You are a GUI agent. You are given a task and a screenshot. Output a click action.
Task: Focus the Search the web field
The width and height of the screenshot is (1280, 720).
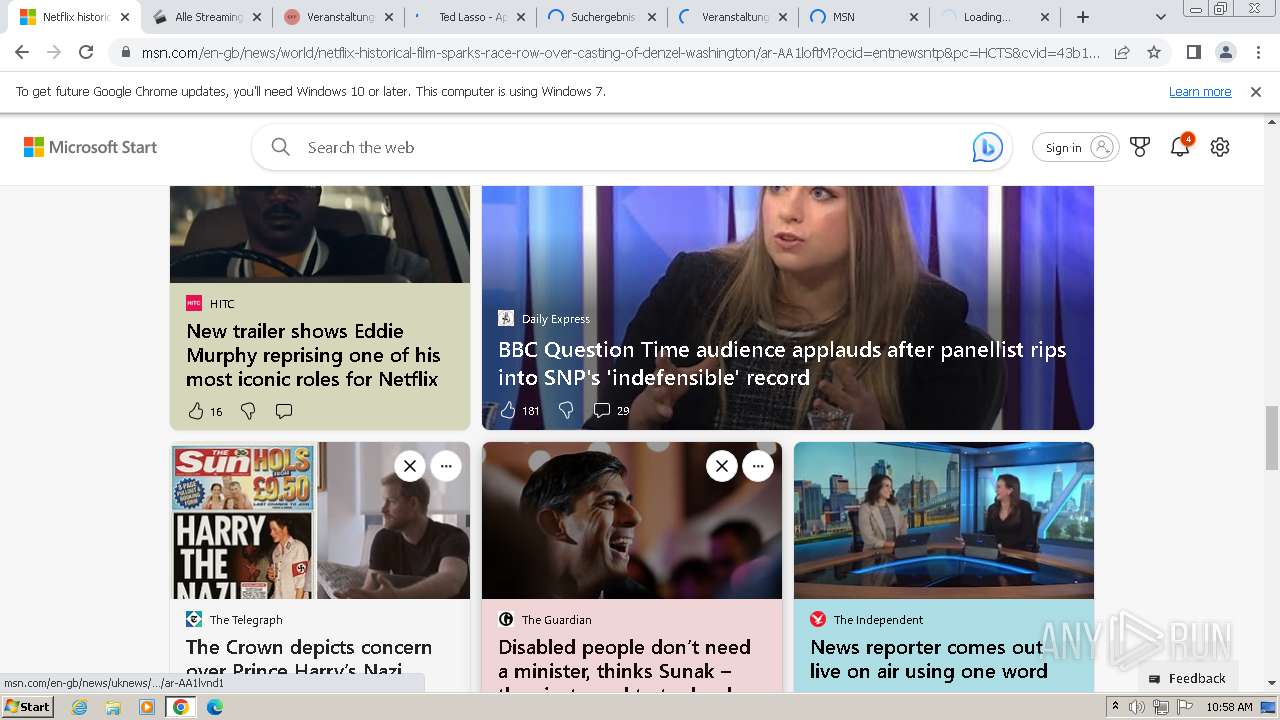point(630,147)
